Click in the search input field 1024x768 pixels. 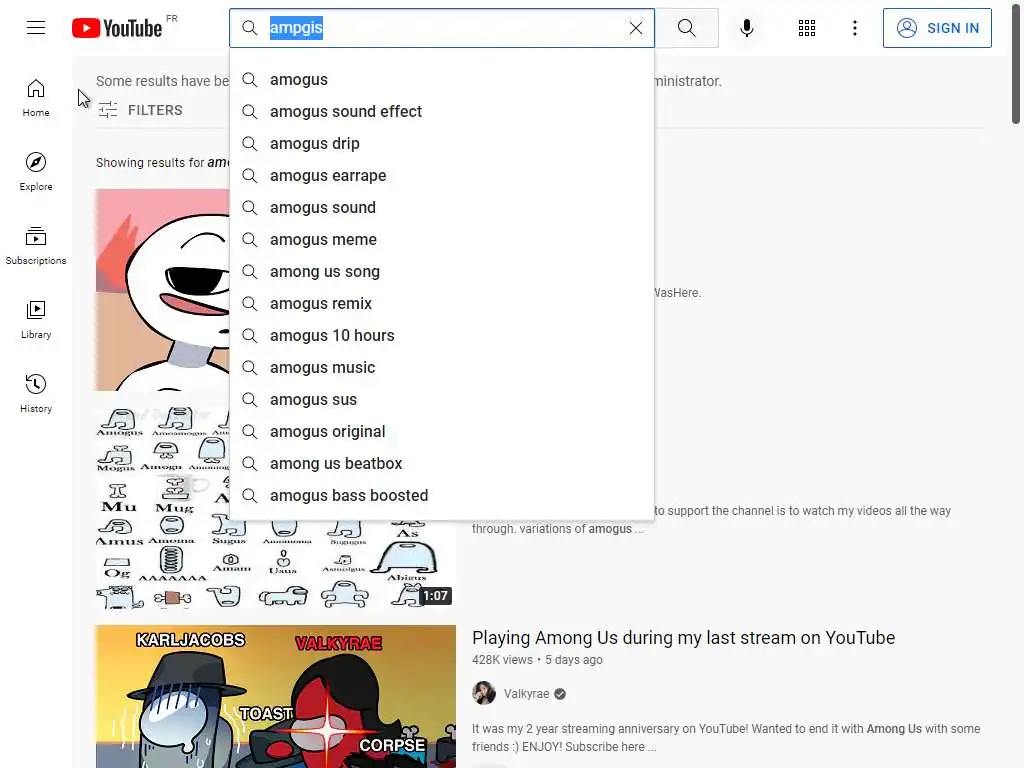point(444,28)
